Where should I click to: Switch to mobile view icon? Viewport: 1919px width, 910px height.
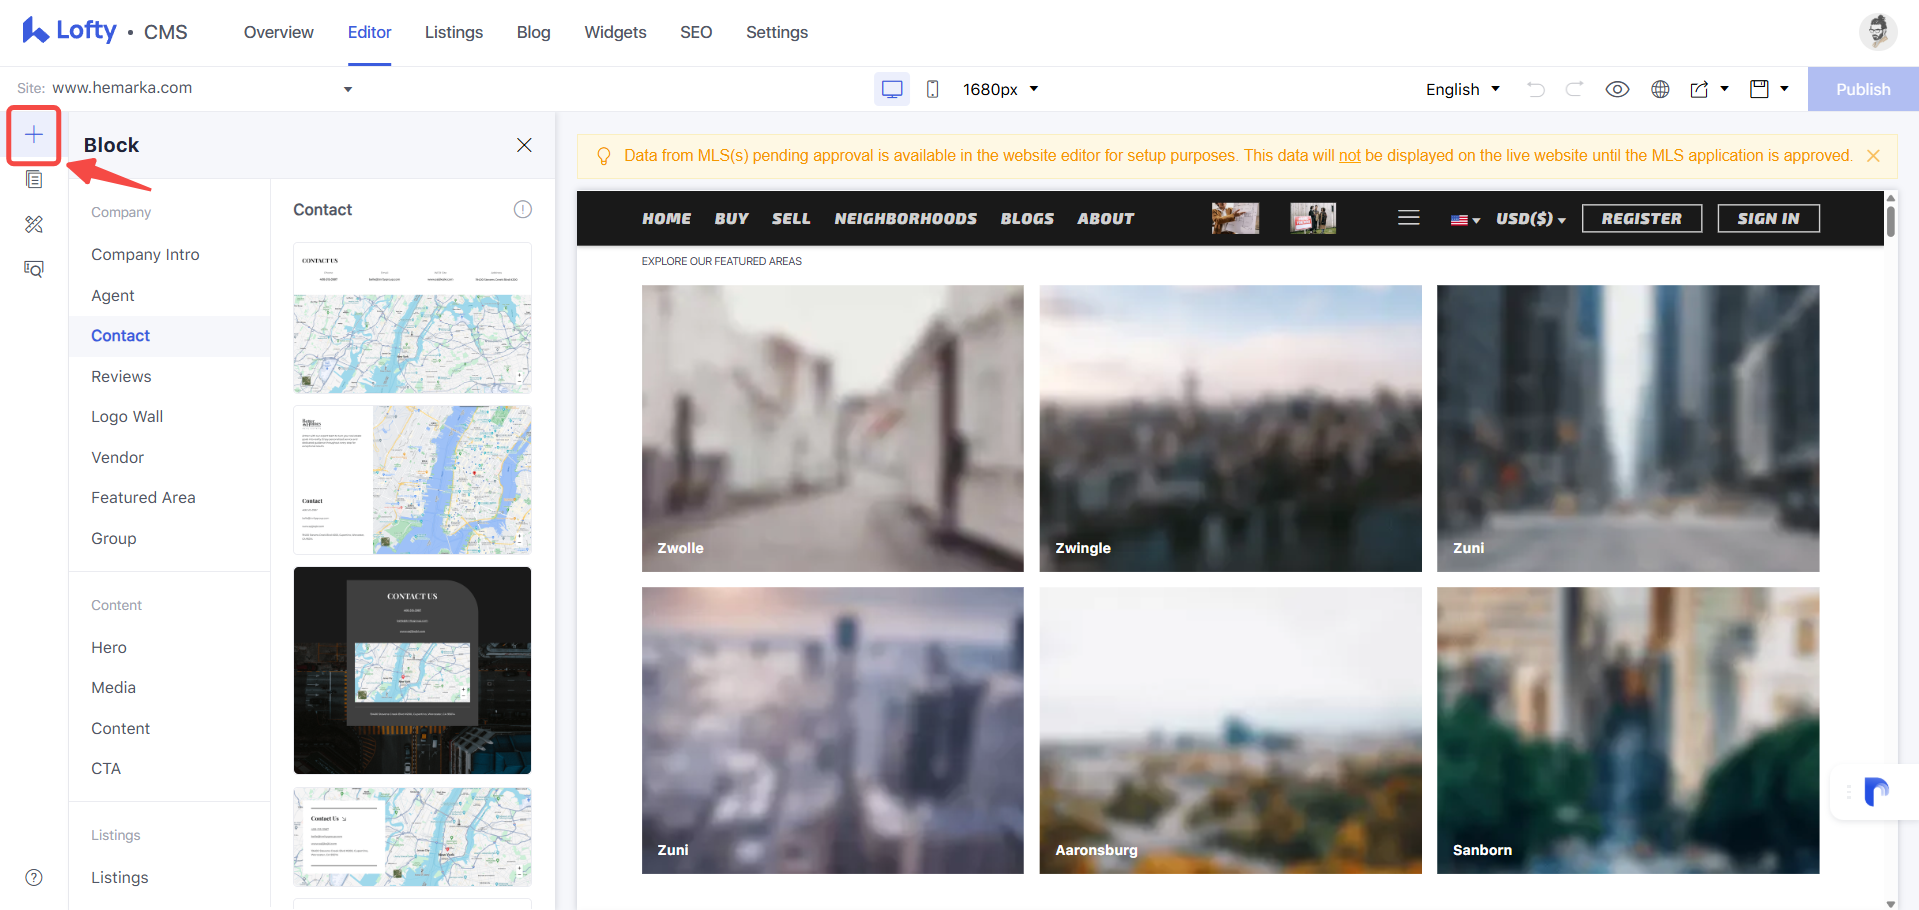(932, 89)
